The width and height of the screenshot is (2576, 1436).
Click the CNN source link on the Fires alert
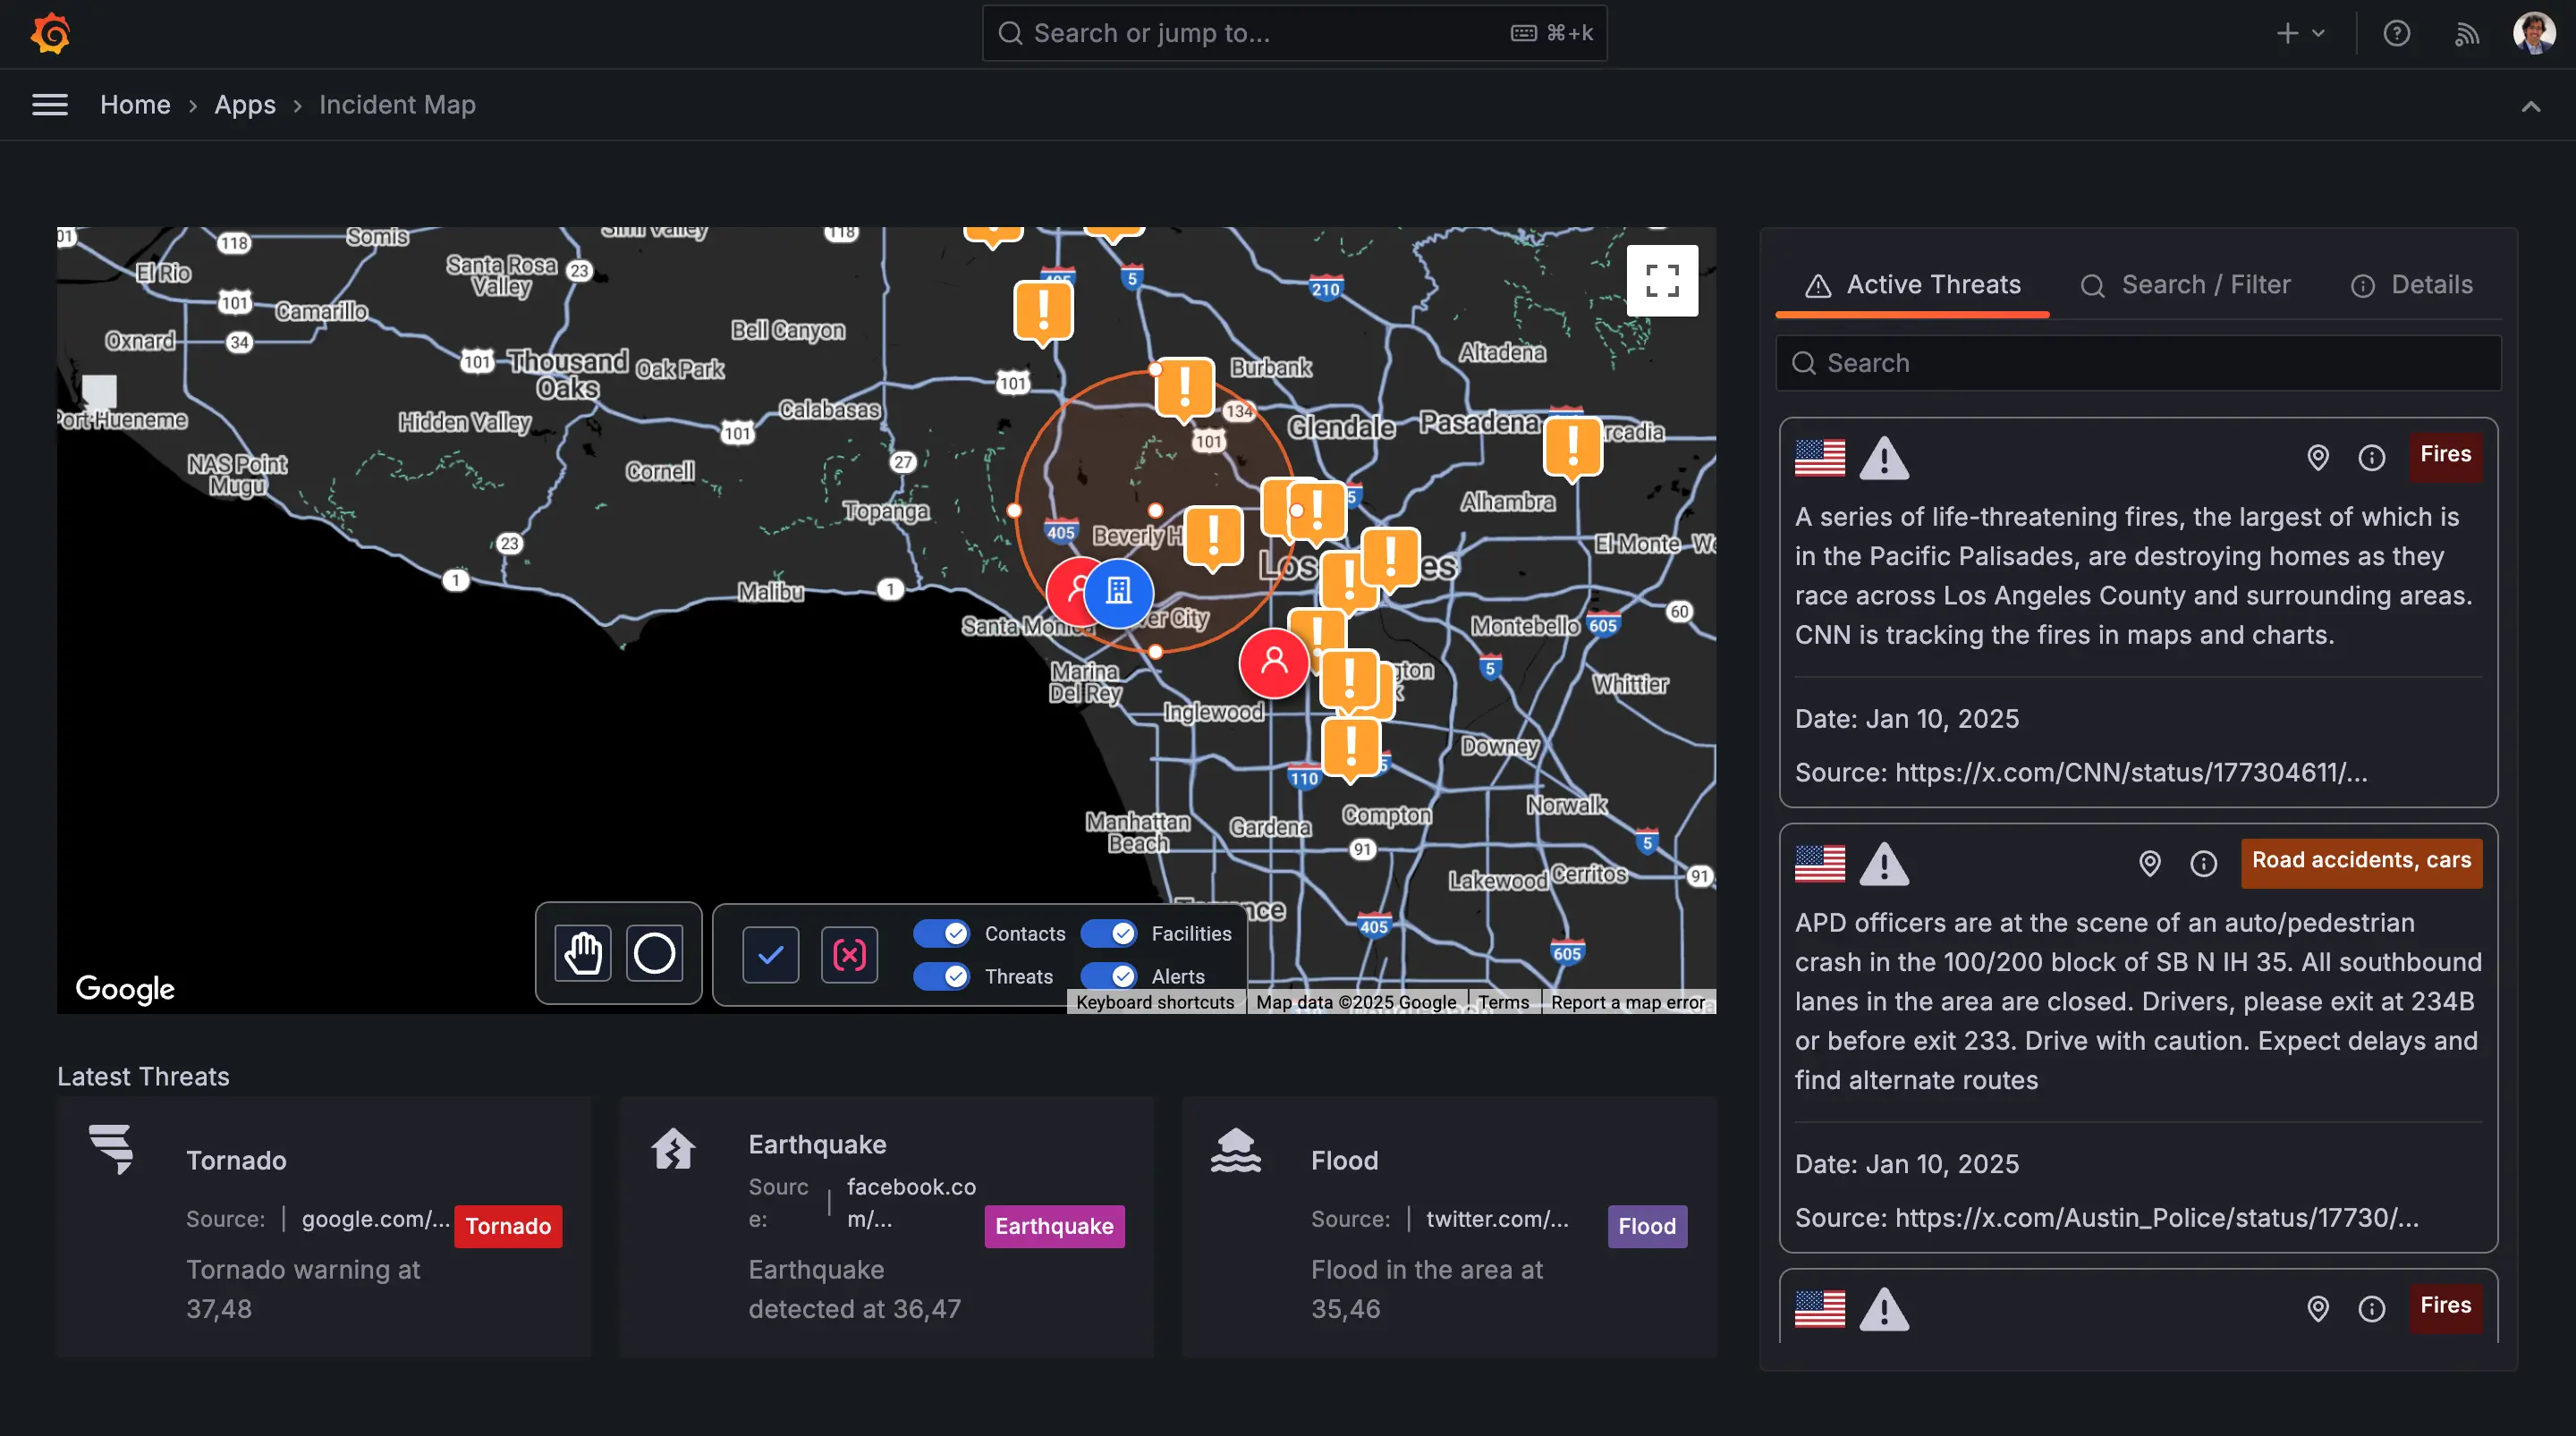[x=2130, y=773]
